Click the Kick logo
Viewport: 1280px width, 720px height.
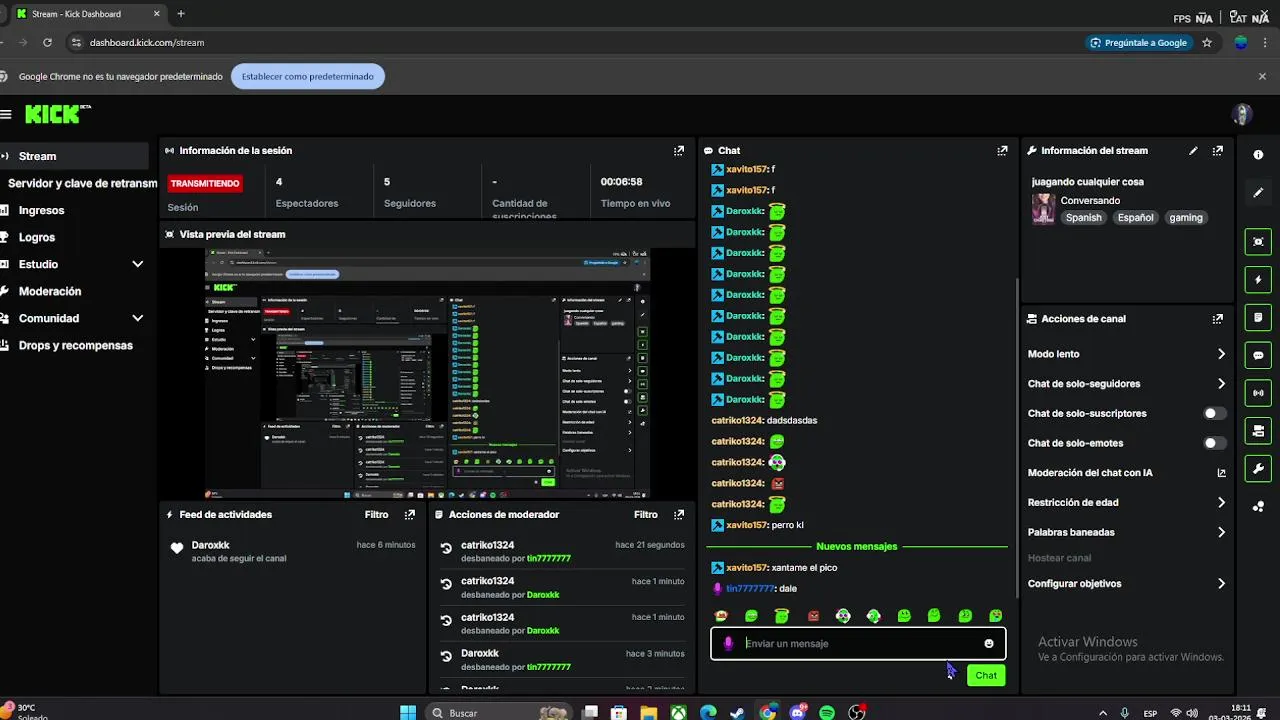pos(57,114)
